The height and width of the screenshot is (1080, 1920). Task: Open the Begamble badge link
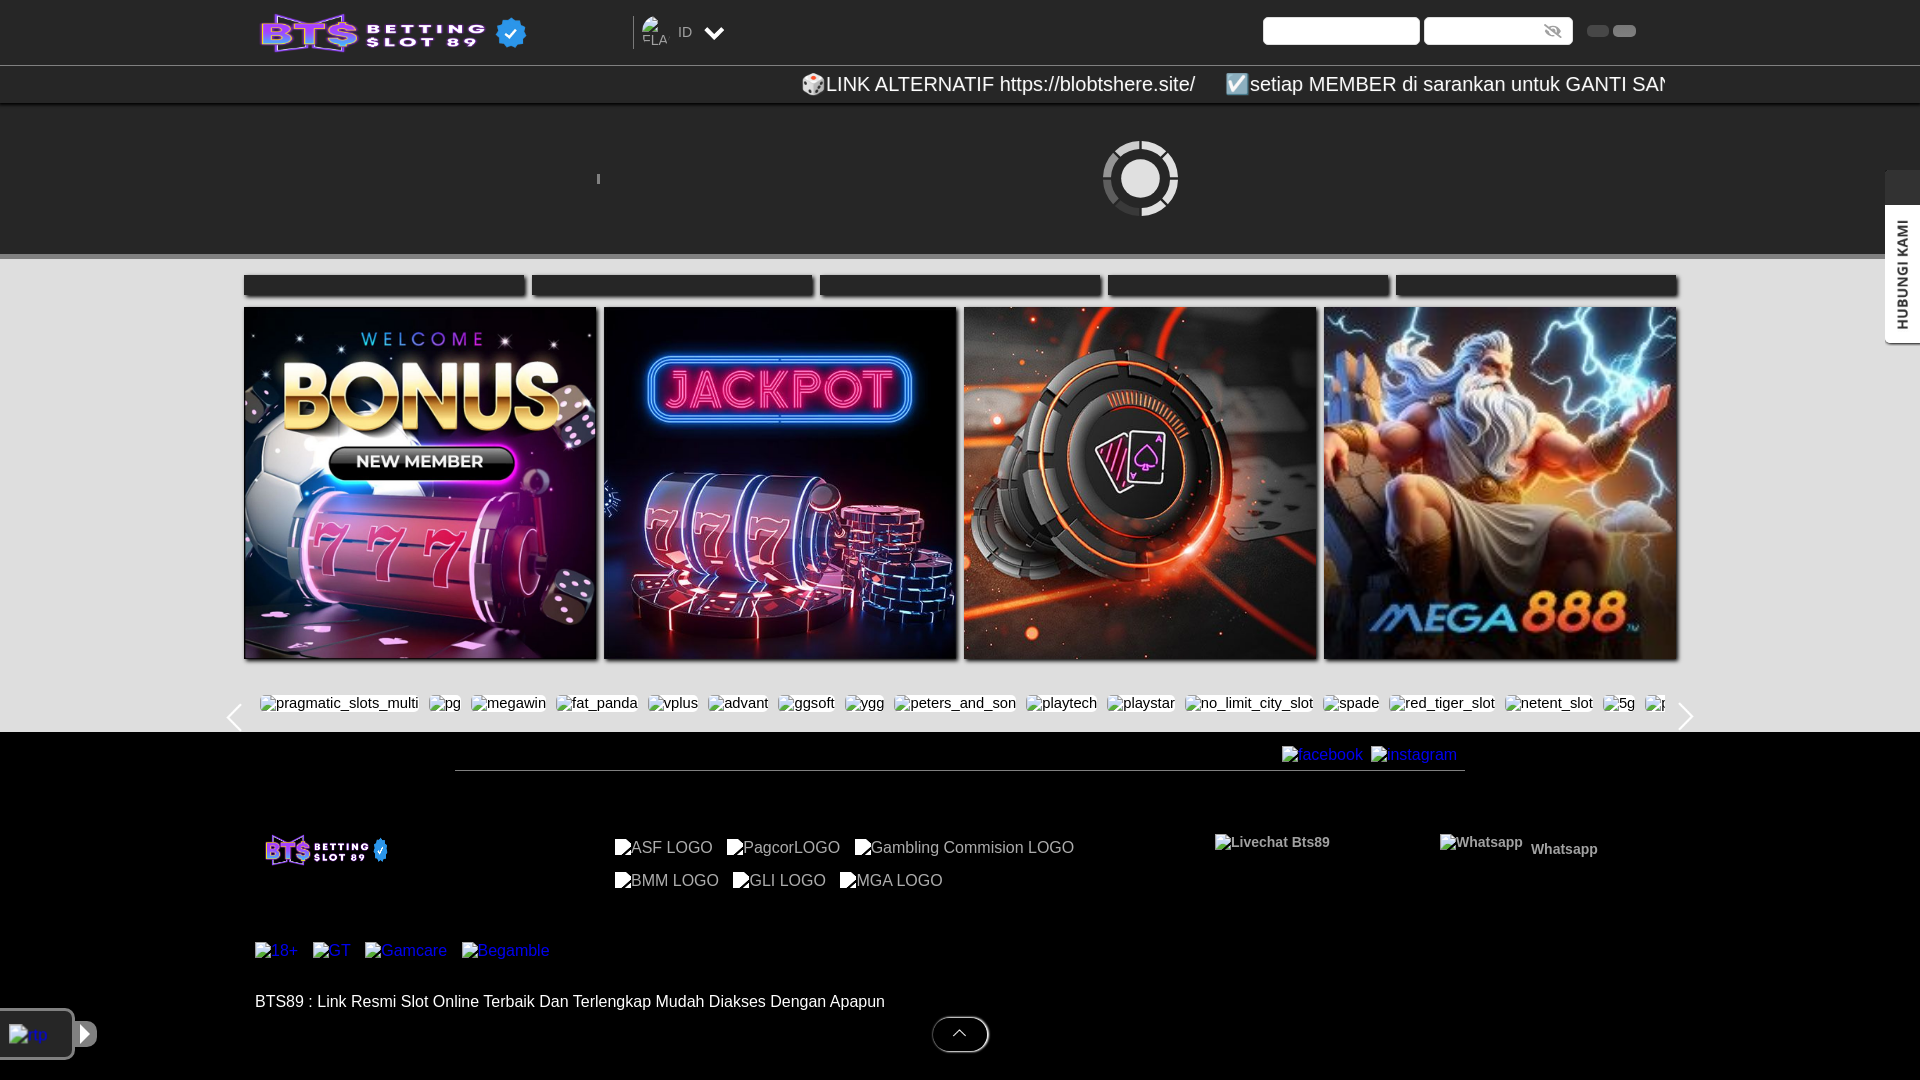[x=506, y=951]
